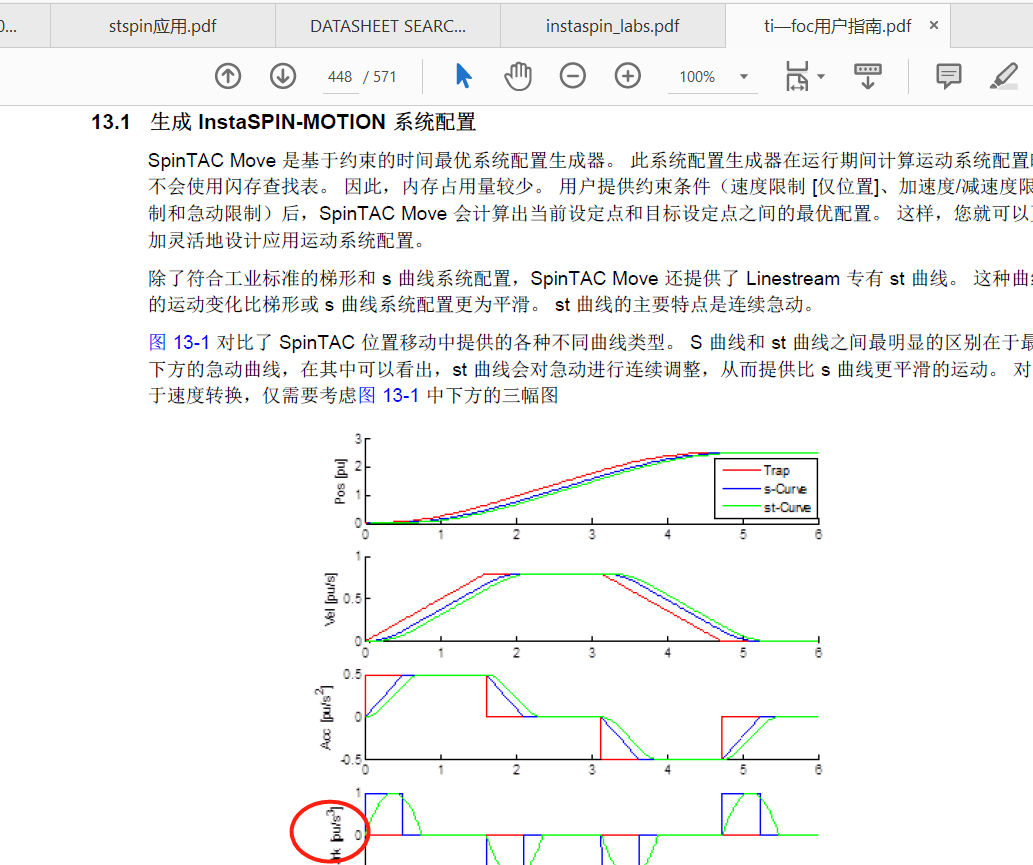Go to next page with down arrow

(x=283, y=76)
